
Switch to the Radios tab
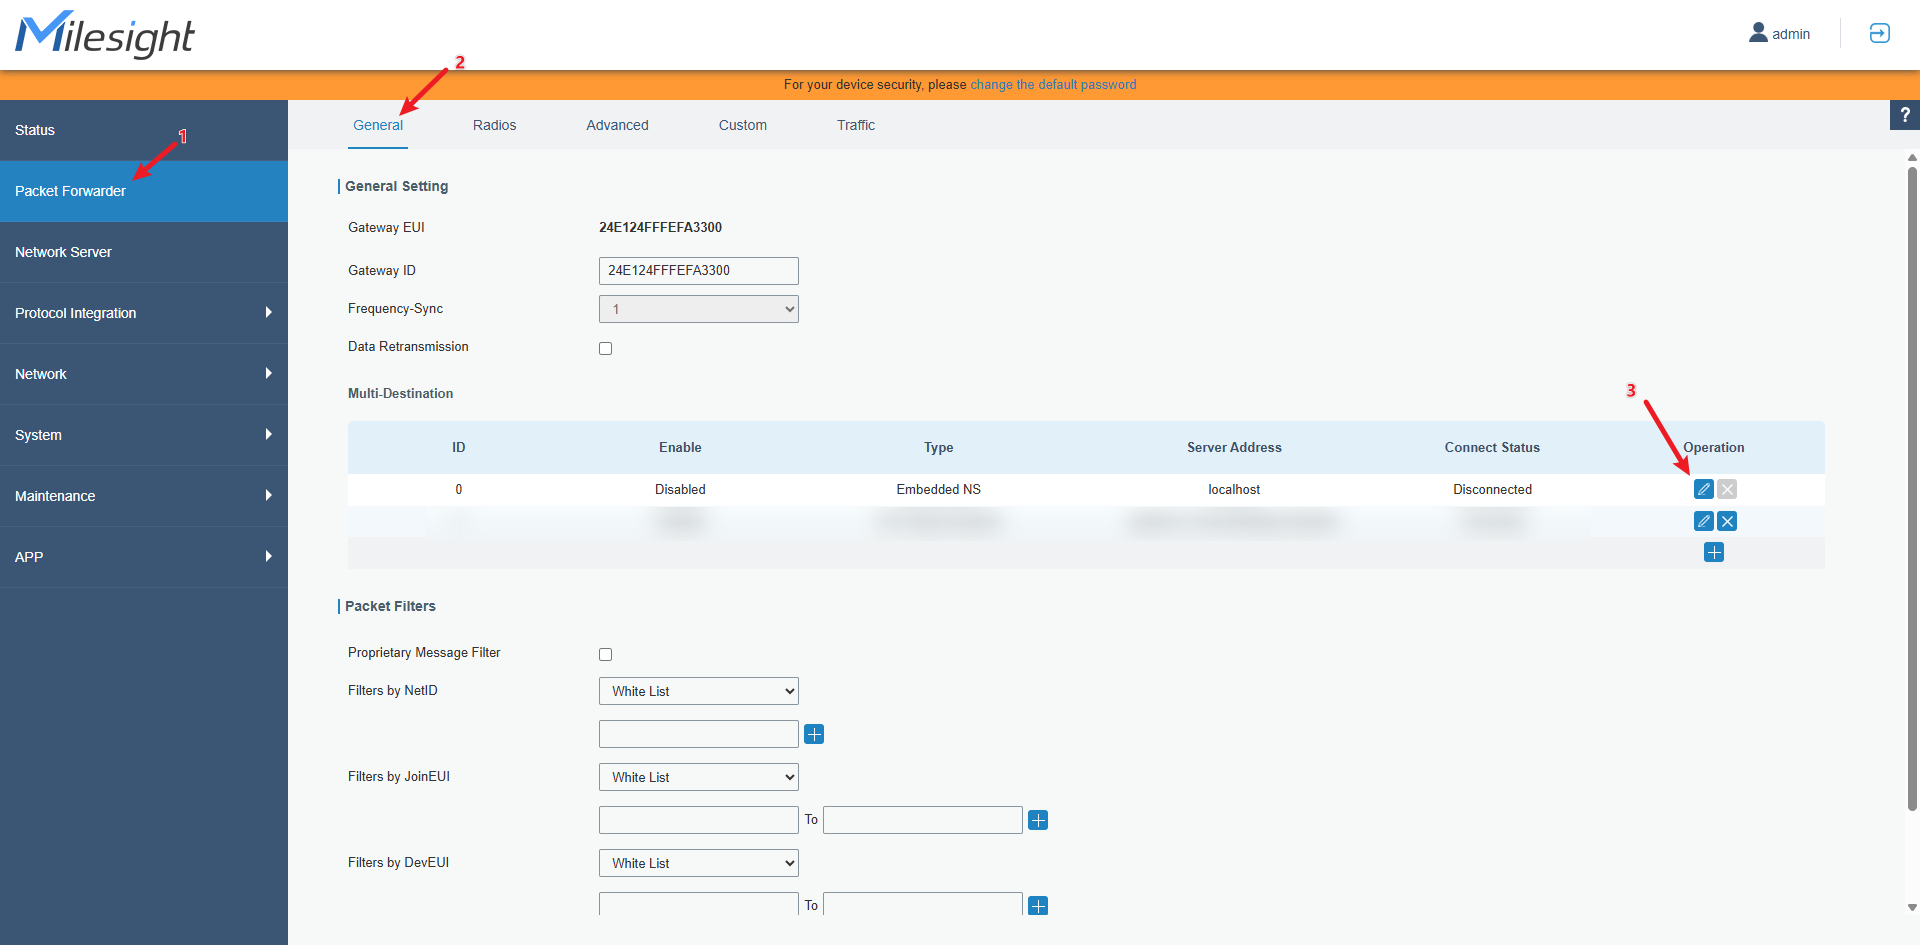[495, 125]
